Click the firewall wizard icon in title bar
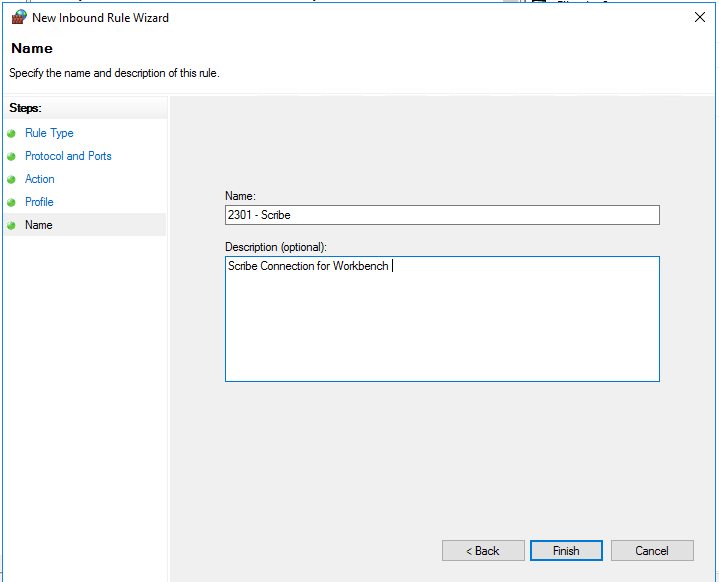This screenshot has width=719, height=582. point(18,17)
